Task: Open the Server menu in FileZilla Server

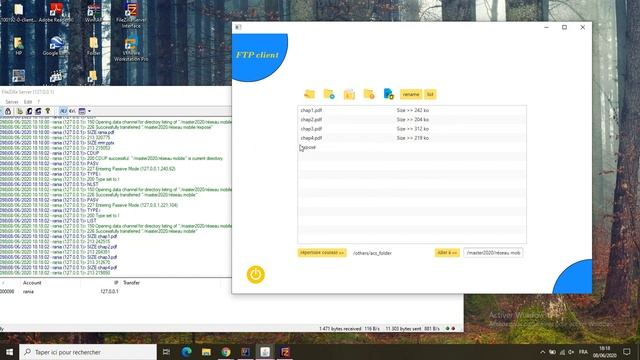Action: 11,102
